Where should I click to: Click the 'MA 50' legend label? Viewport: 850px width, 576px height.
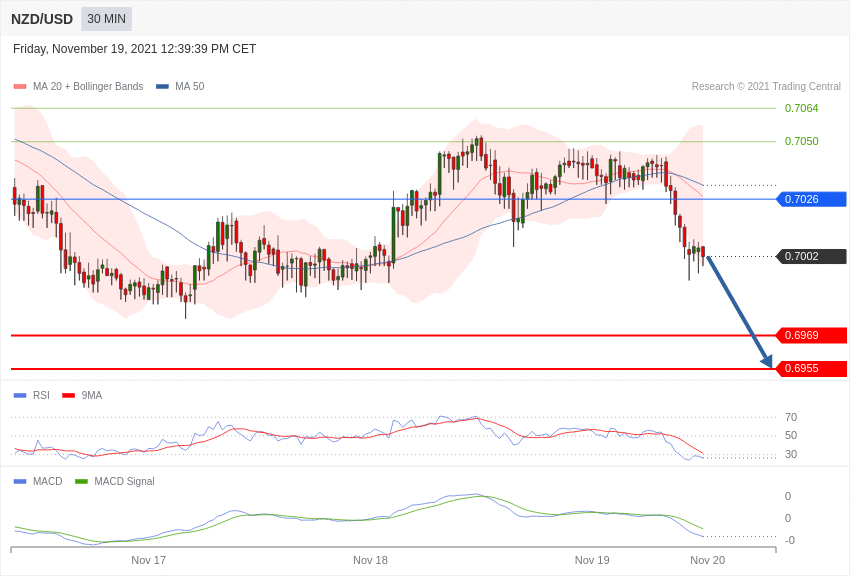[190, 86]
